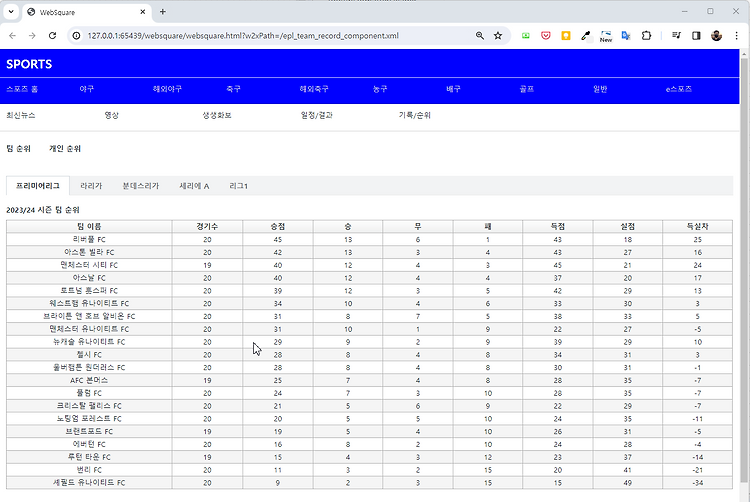
Task: Open the 농구 menu item
Action: [x=380, y=89]
